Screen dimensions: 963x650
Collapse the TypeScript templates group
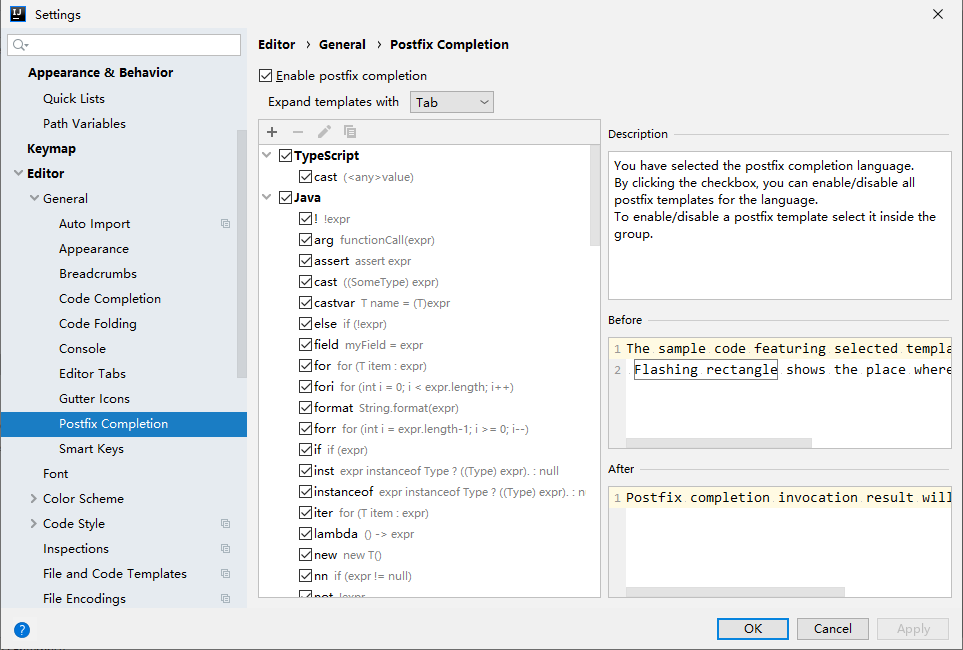coord(267,155)
